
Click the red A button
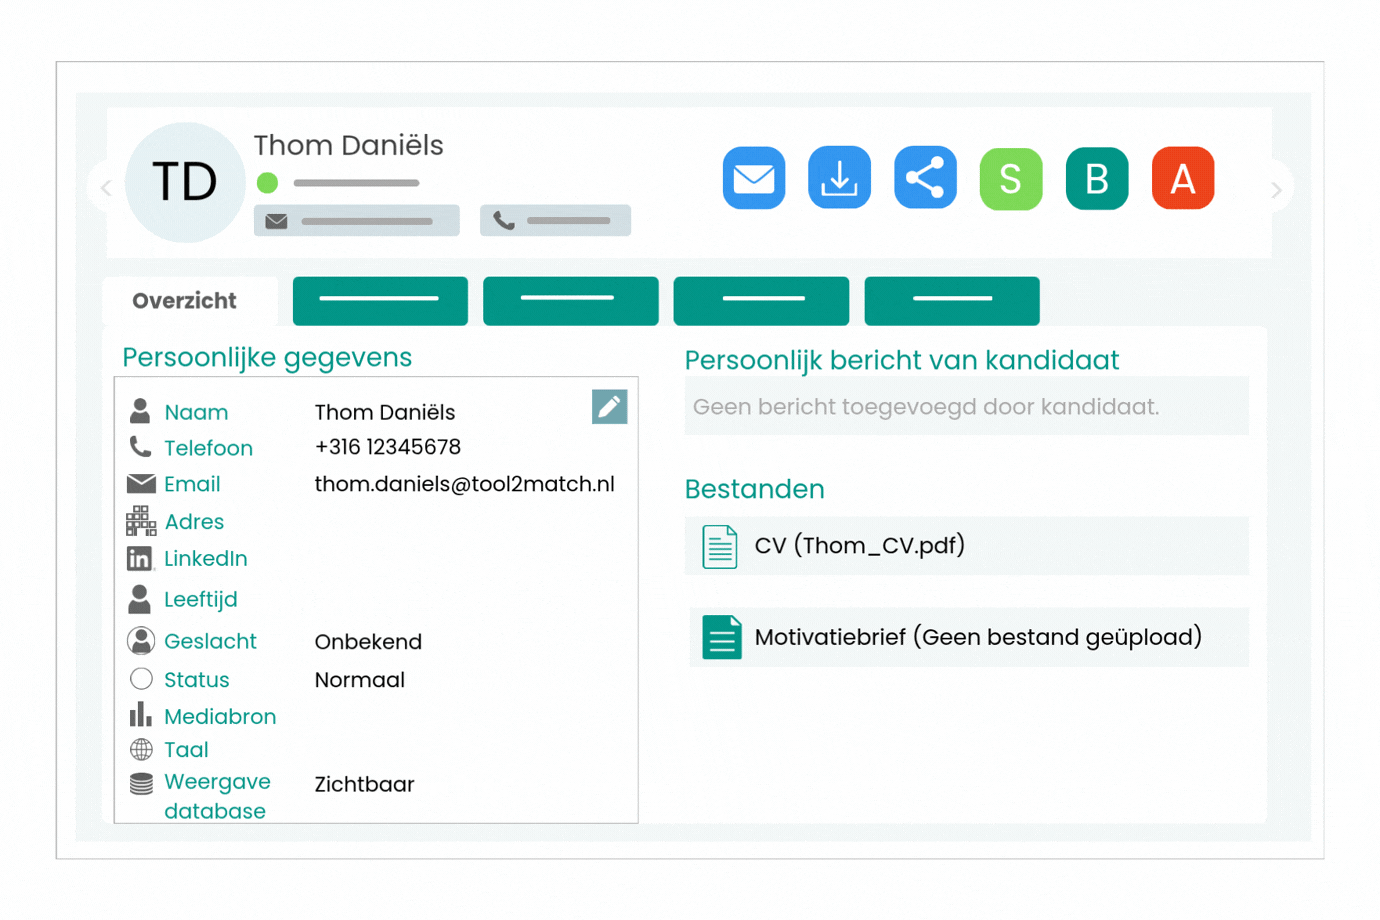[1182, 179]
